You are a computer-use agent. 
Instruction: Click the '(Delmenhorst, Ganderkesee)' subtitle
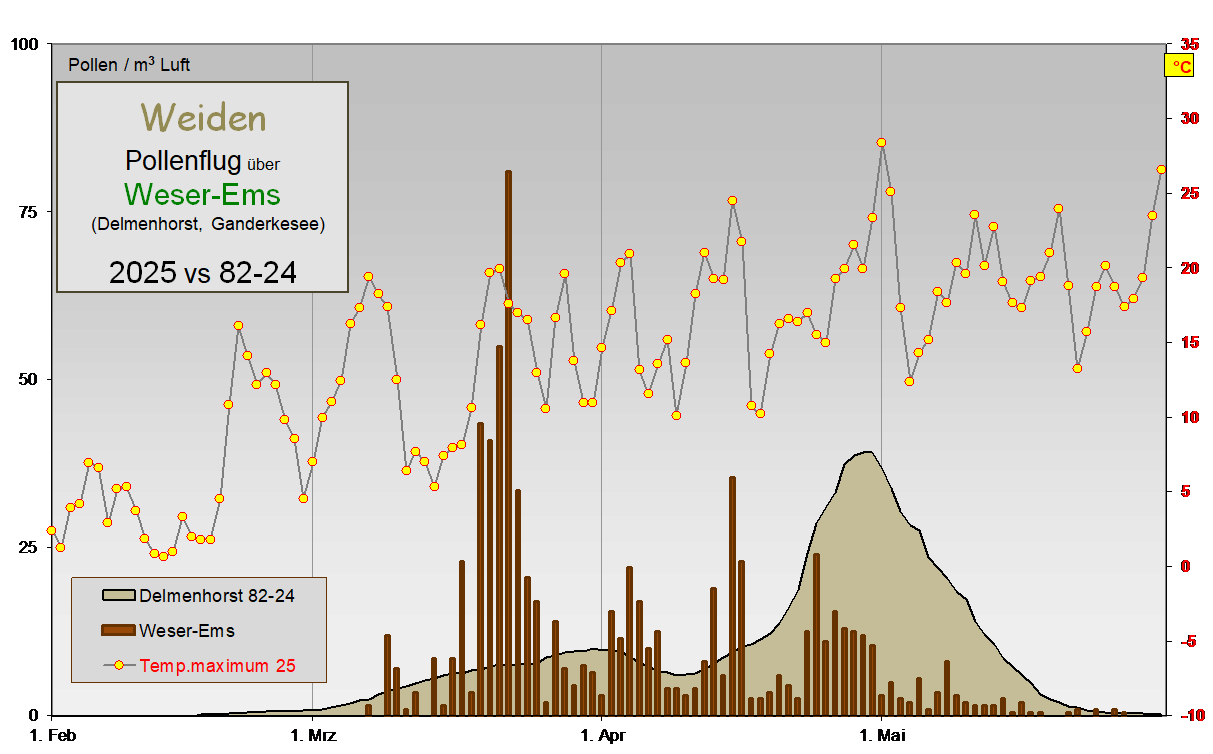pyautogui.click(x=207, y=225)
